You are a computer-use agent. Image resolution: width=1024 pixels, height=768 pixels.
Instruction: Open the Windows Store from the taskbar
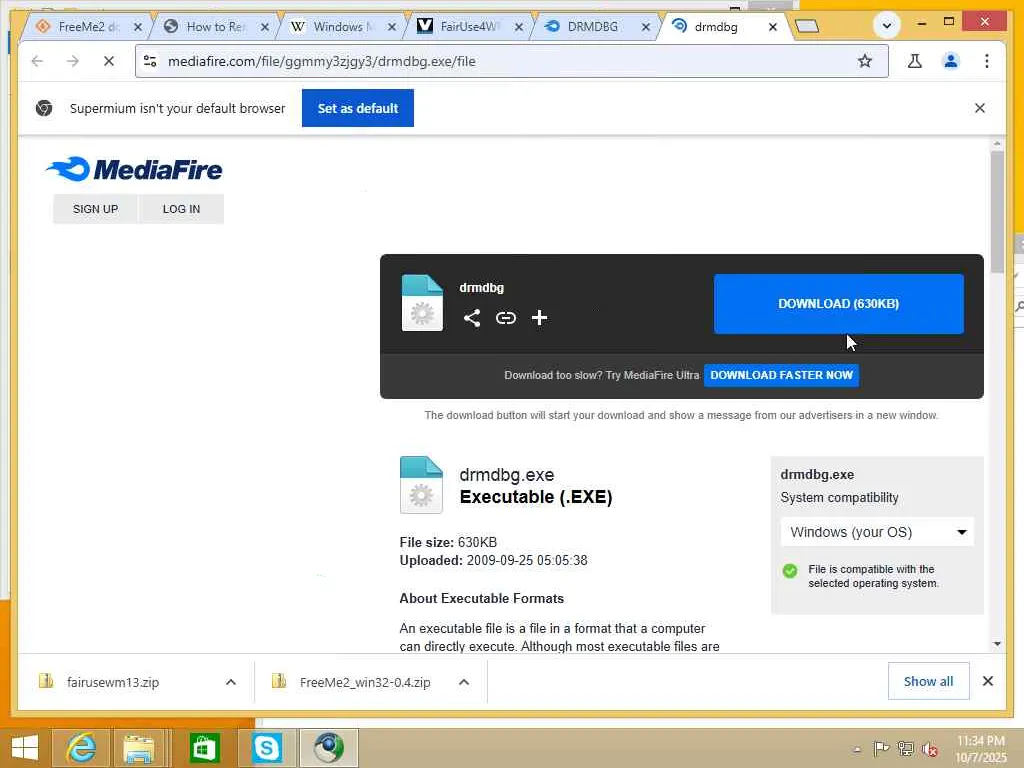pyautogui.click(x=204, y=748)
